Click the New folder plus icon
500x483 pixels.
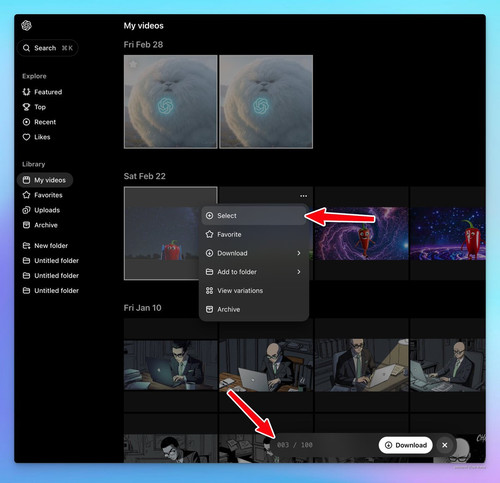(26, 246)
